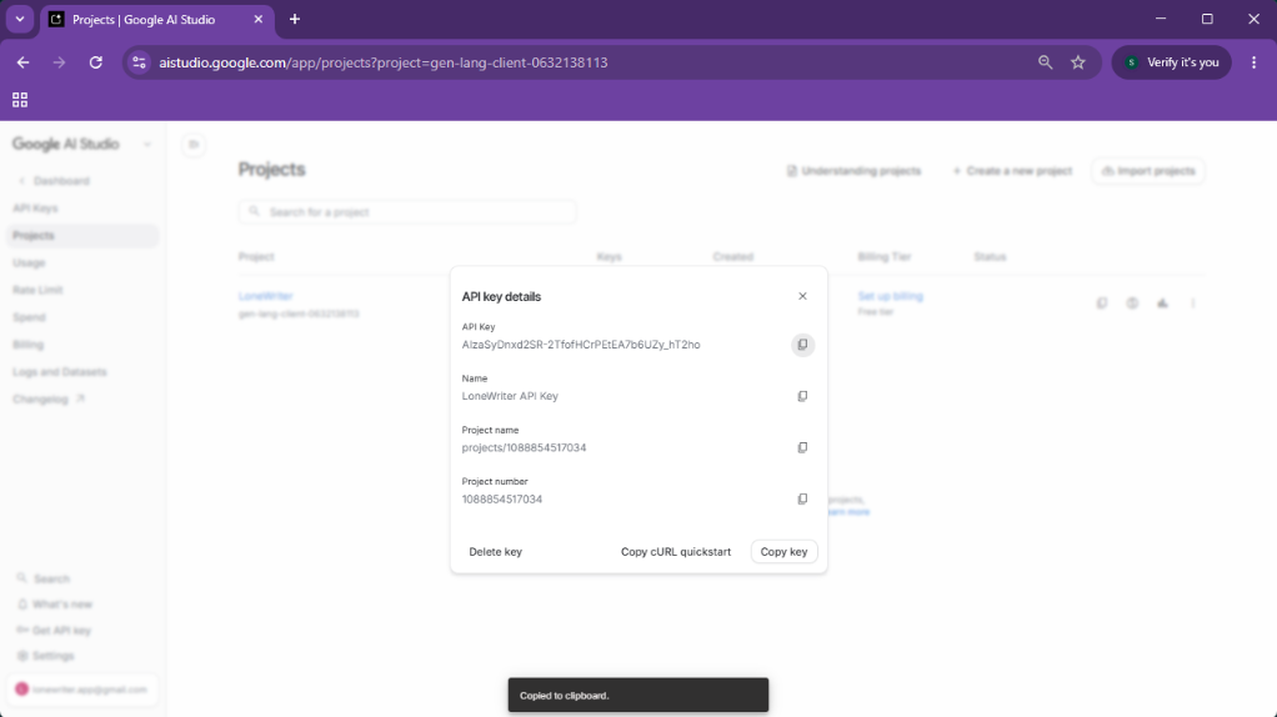Go forward in browser history
This screenshot has width=1277, height=717.
tap(59, 62)
